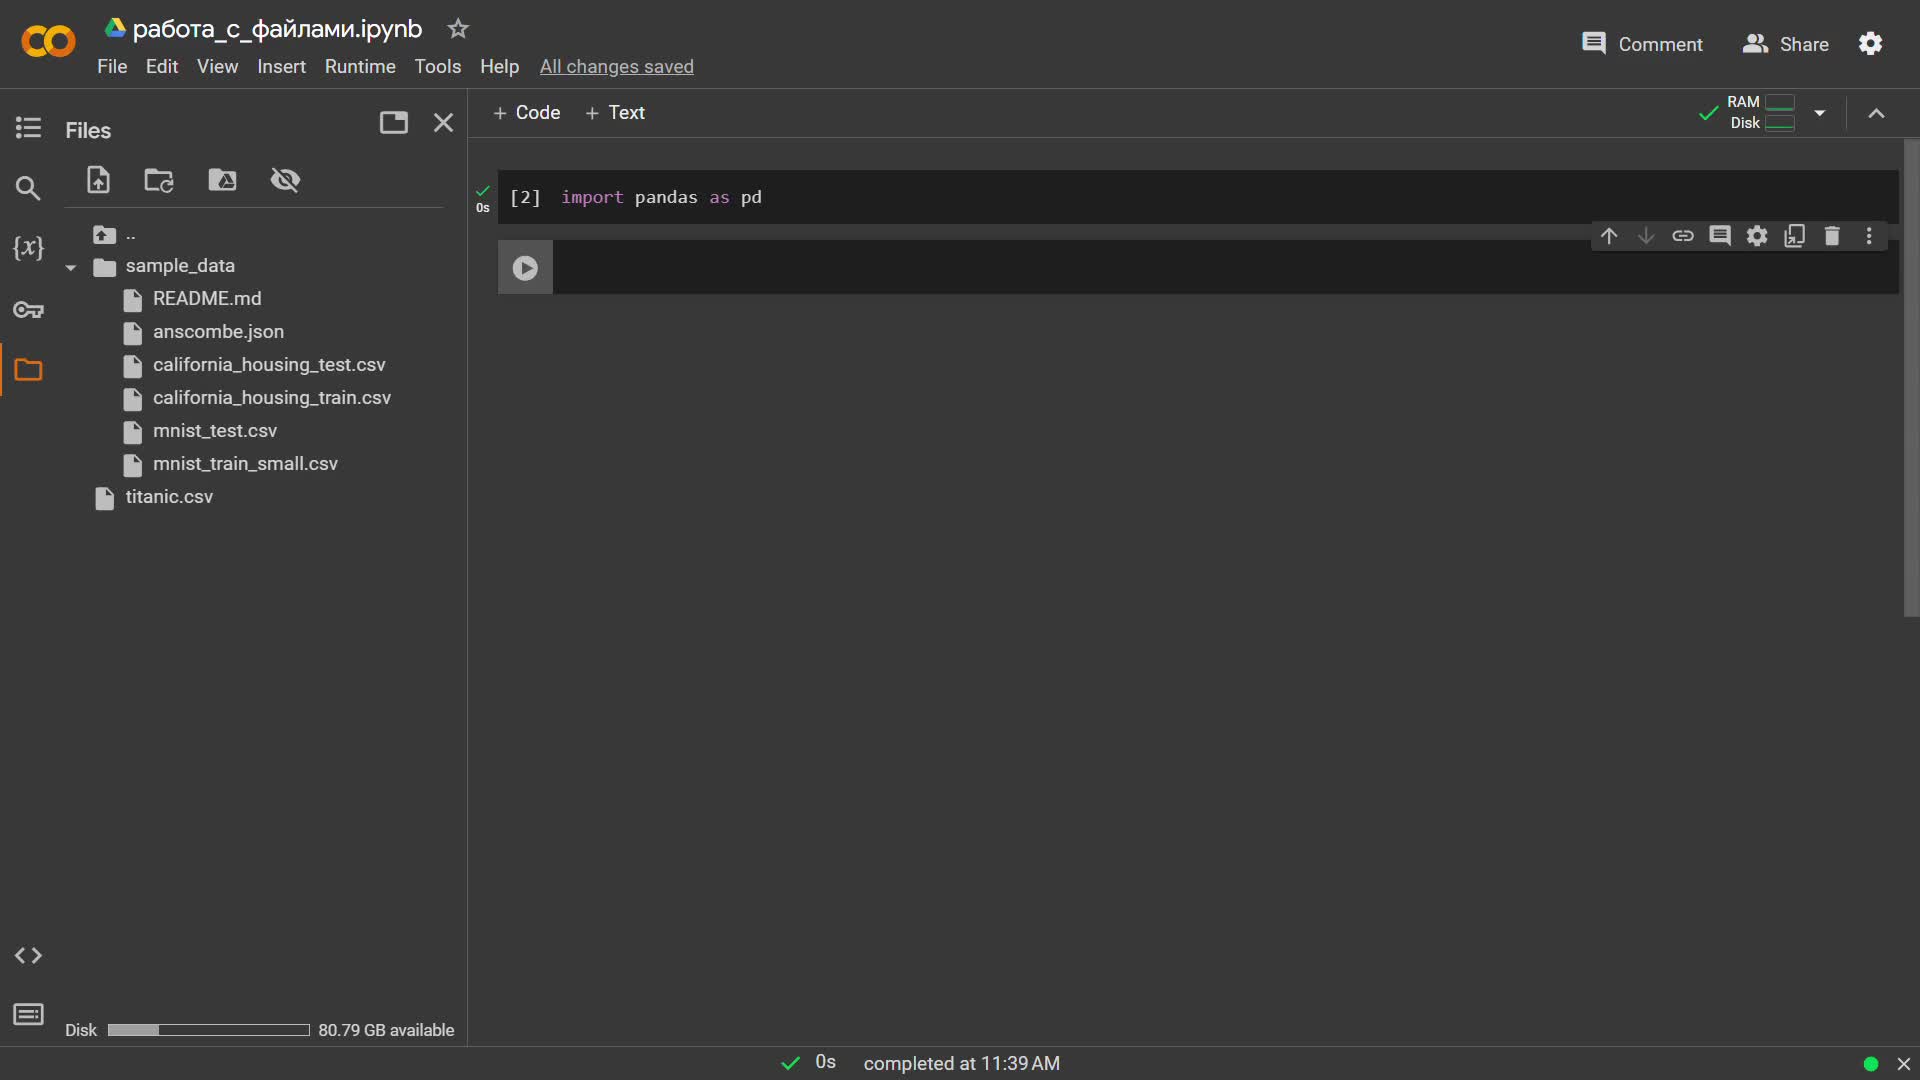Select mnist_test.csv file

(x=214, y=431)
